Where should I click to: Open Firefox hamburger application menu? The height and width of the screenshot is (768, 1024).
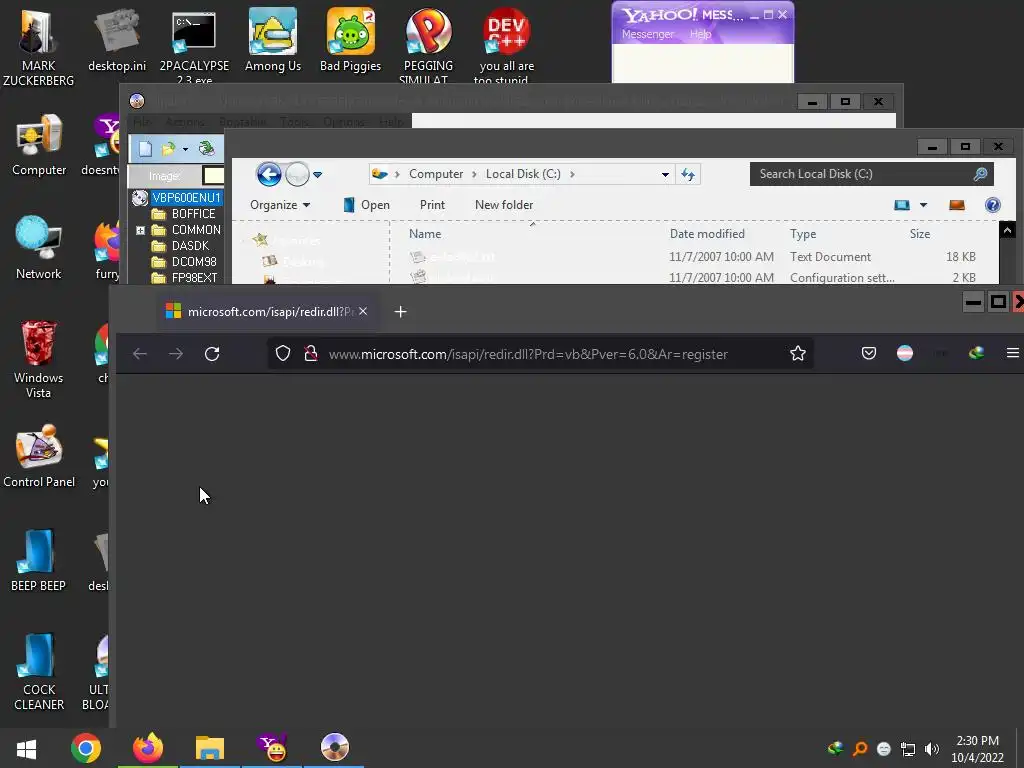1012,353
